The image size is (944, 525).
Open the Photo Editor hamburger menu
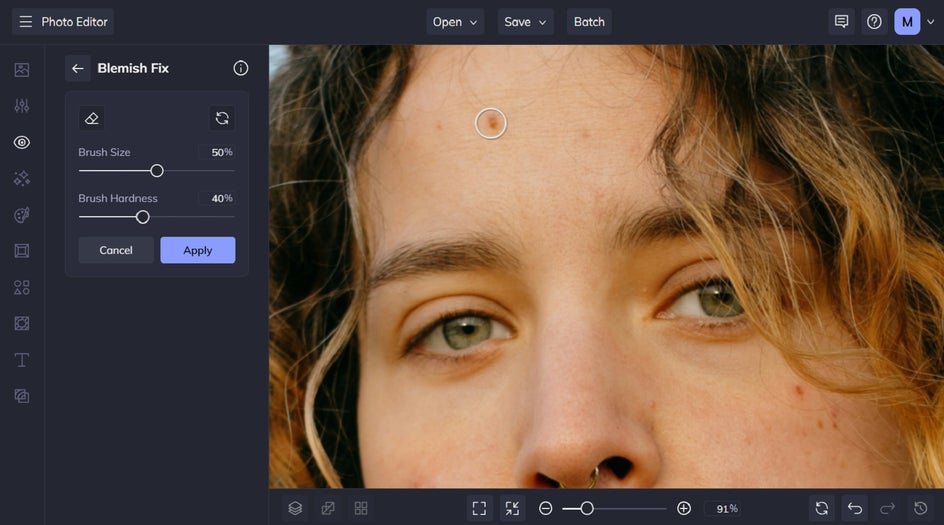[25, 22]
